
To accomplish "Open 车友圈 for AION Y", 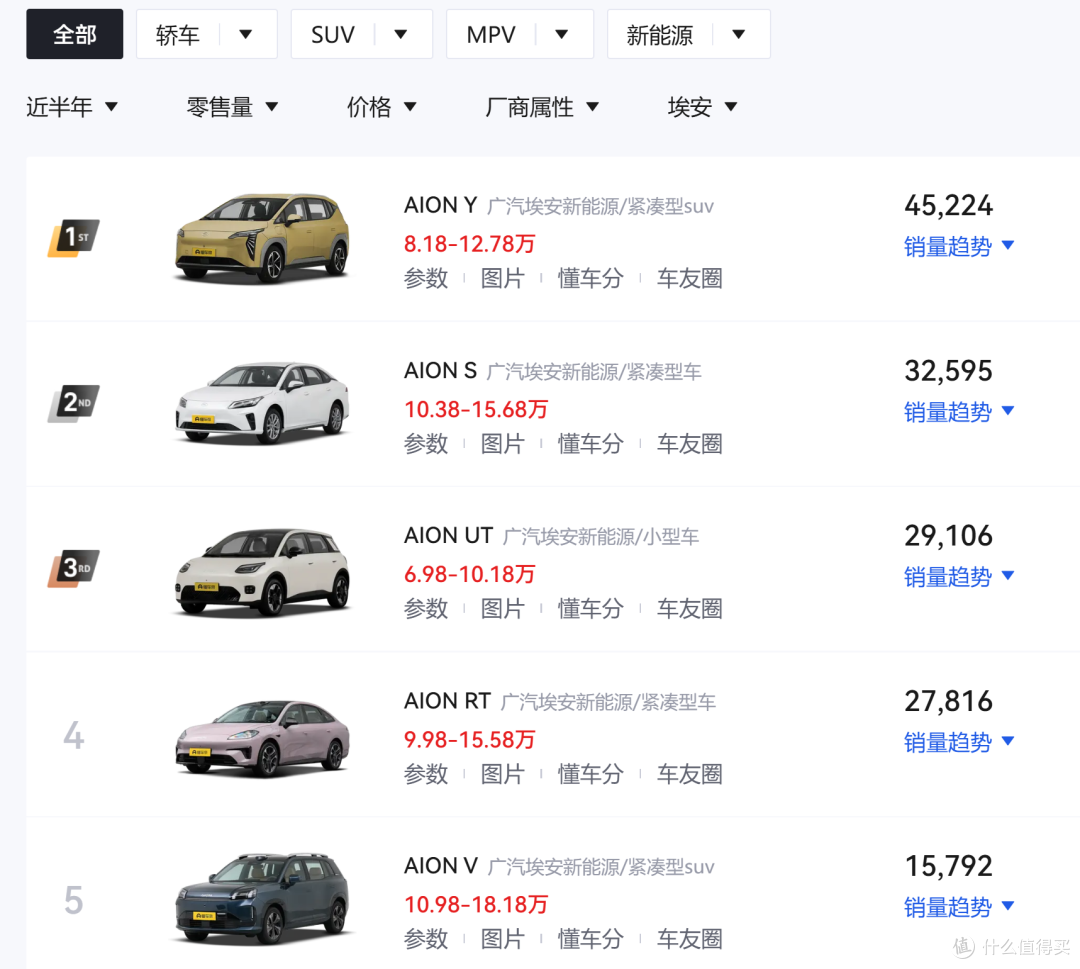I will [689, 278].
